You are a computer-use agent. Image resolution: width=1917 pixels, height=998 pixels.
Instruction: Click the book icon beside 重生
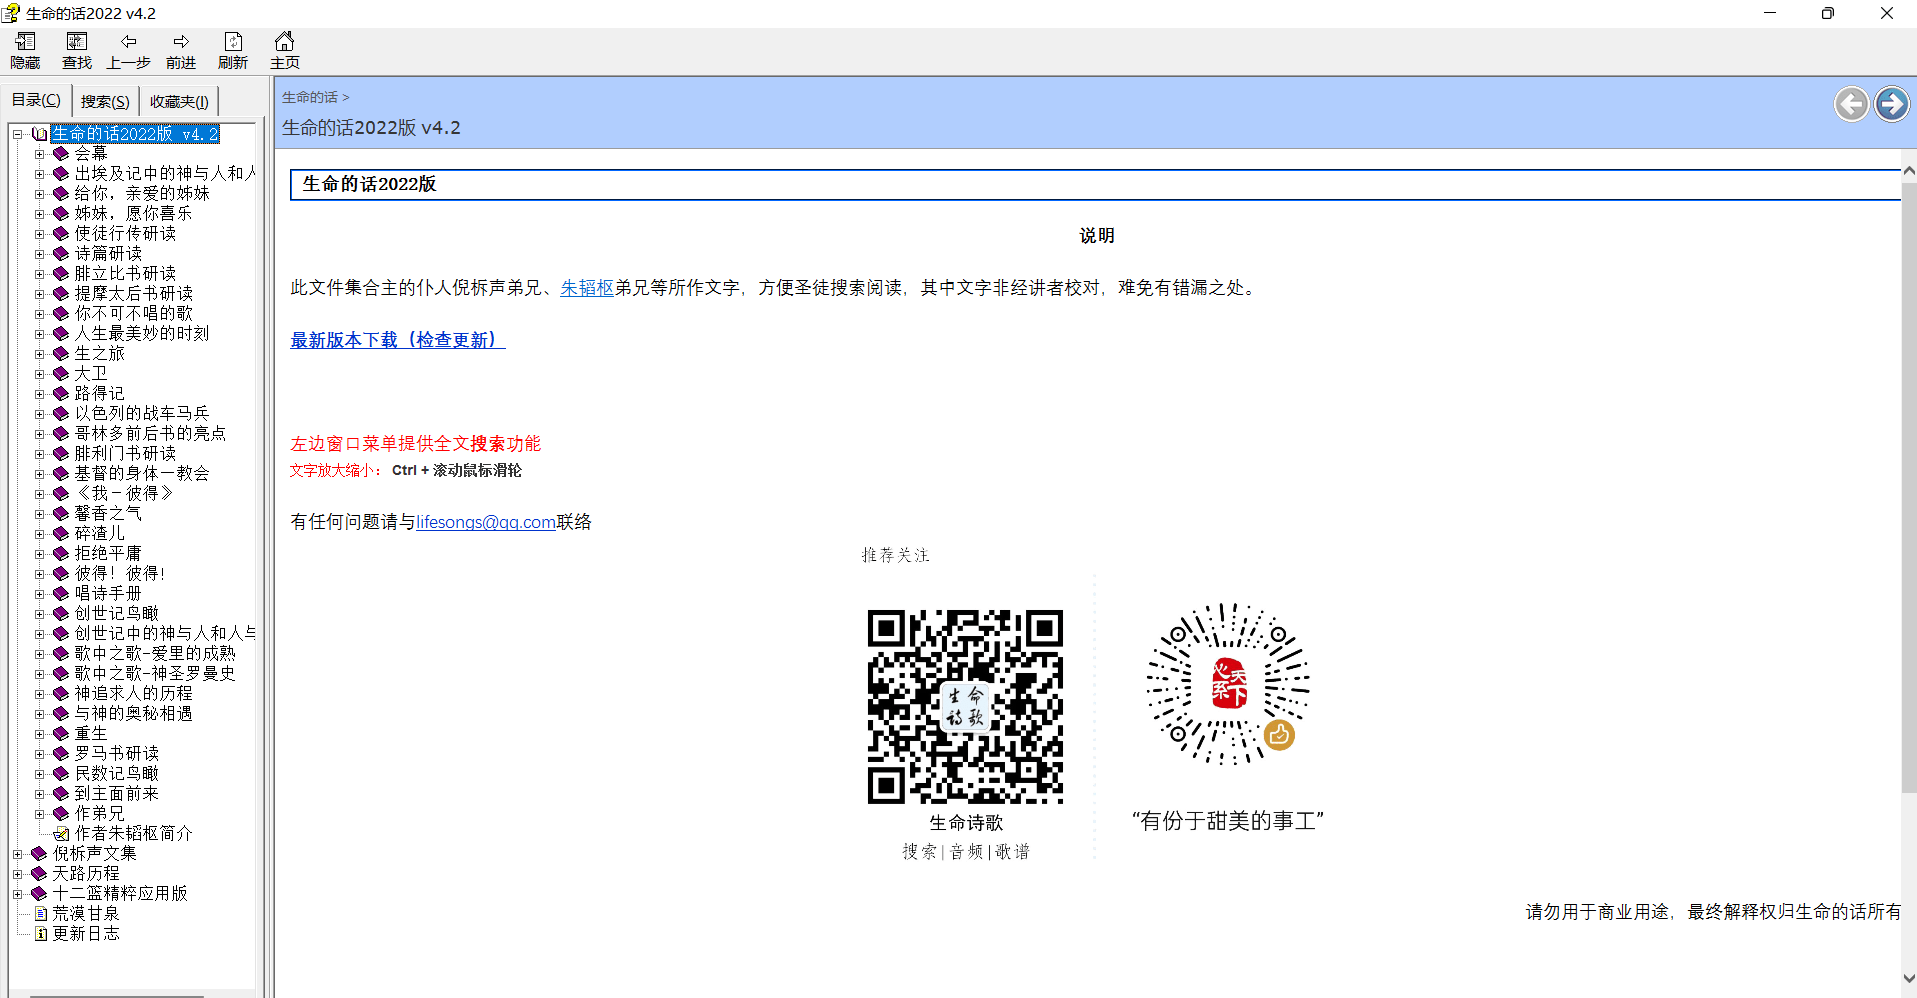[x=61, y=733]
